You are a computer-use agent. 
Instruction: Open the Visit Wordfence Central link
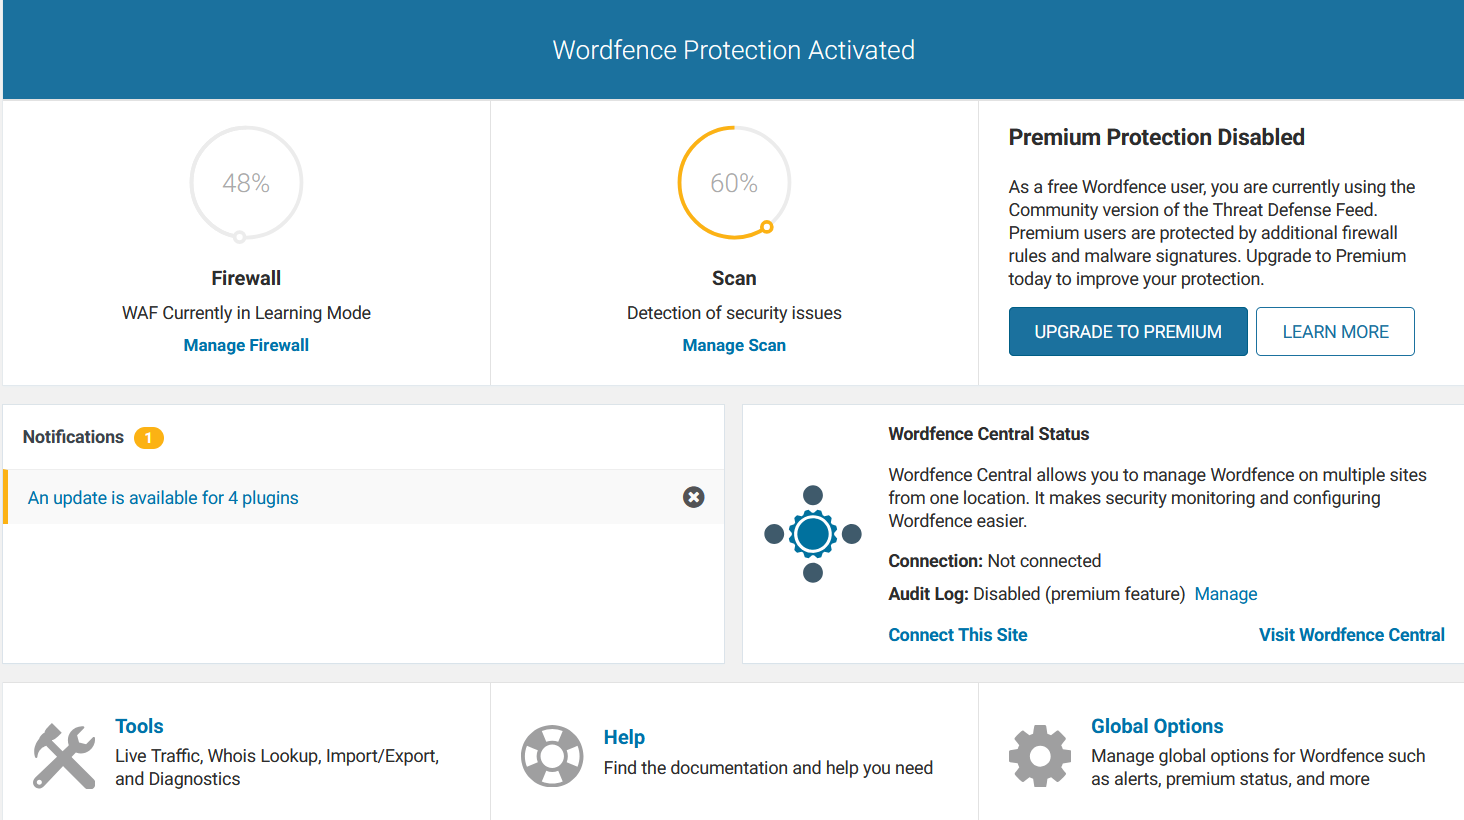(x=1351, y=635)
